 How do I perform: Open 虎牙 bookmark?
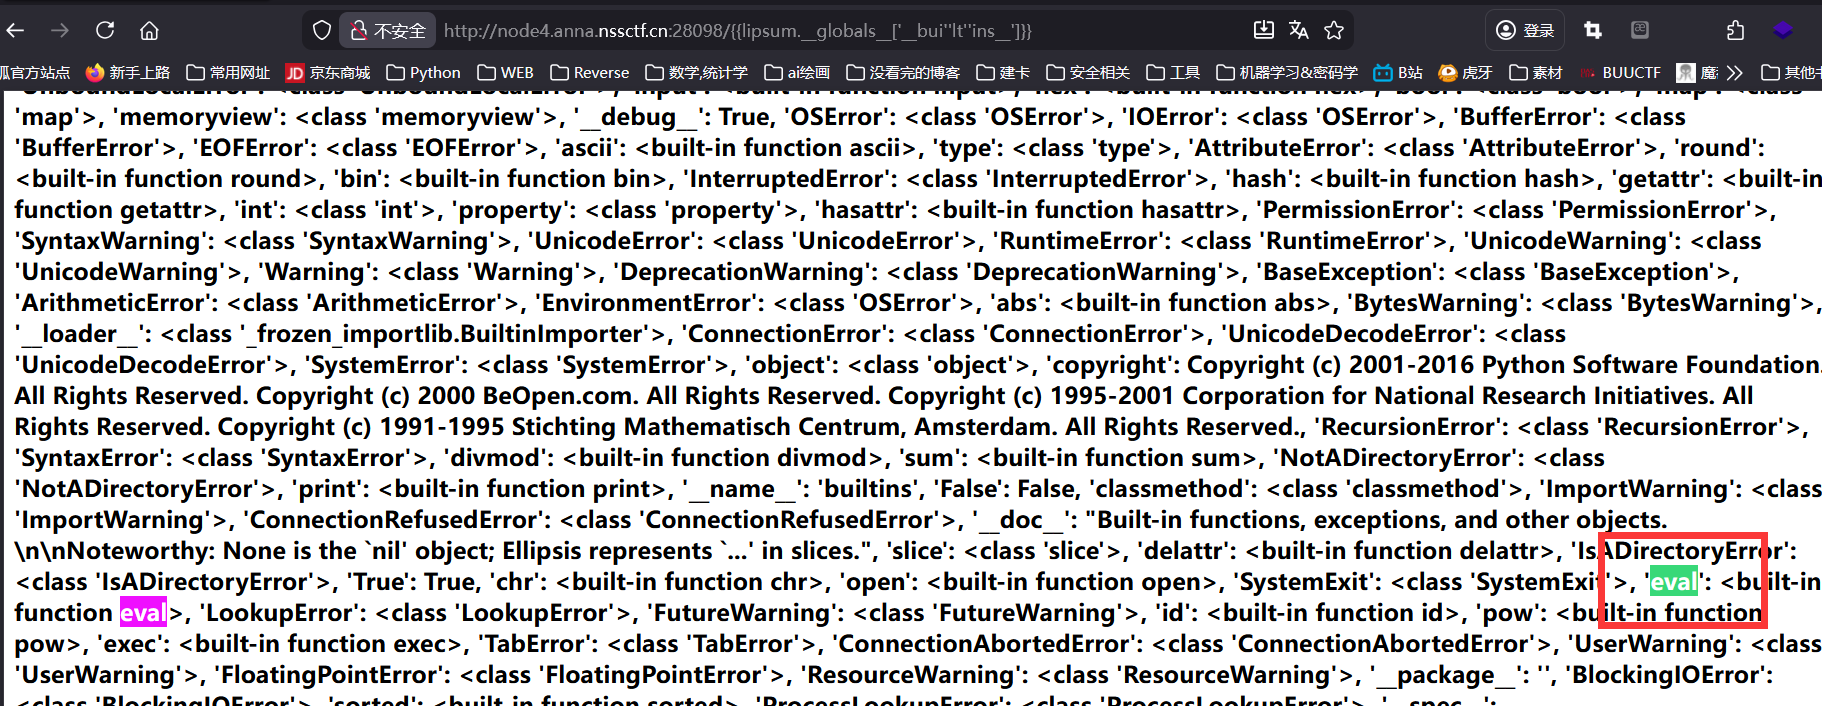(x=1465, y=73)
